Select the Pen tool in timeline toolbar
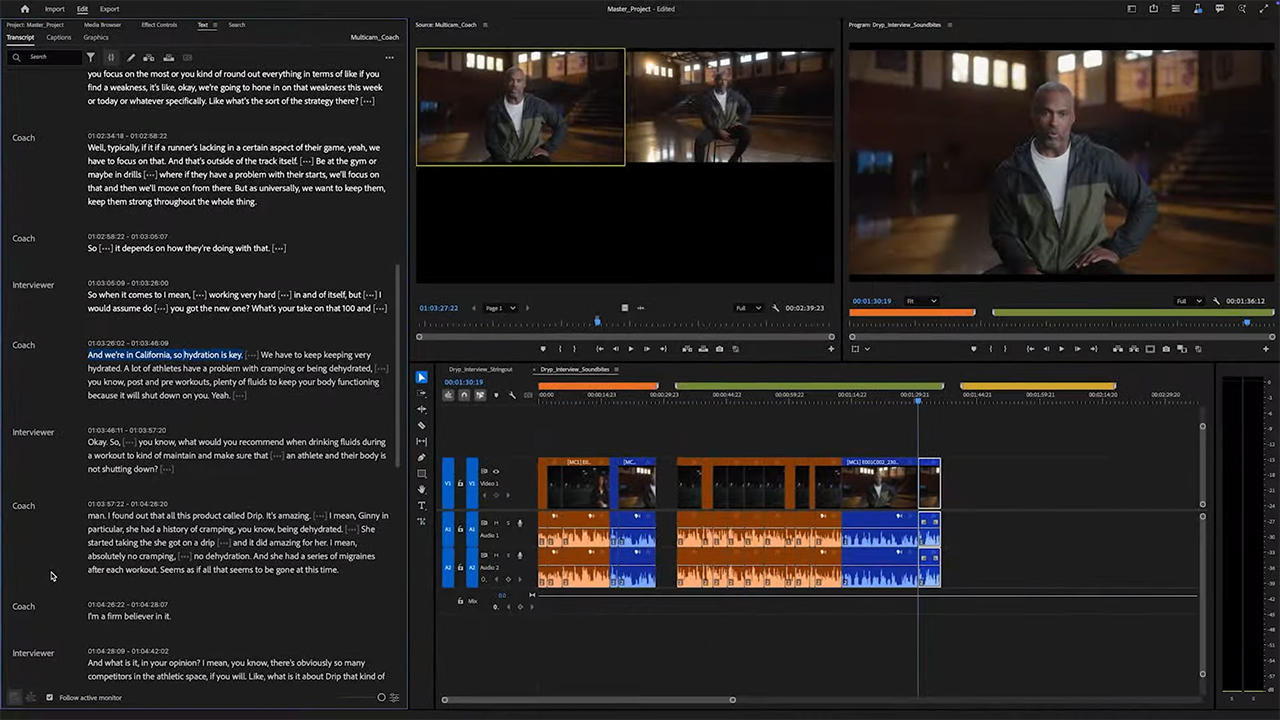1280x720 pixels. [x=421, y=457]
